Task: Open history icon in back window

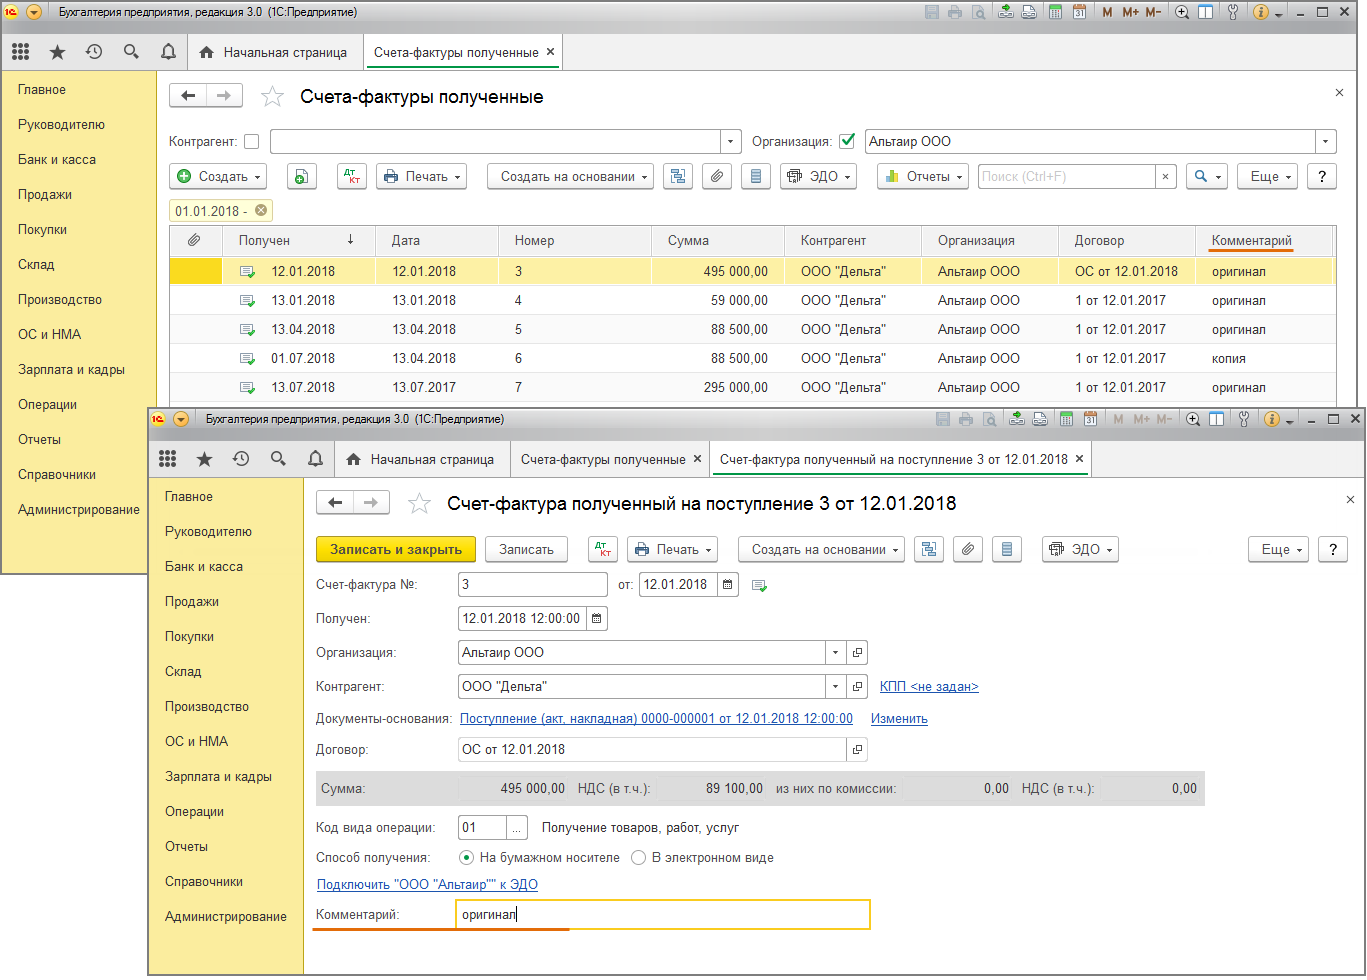Action: [94, 52]
